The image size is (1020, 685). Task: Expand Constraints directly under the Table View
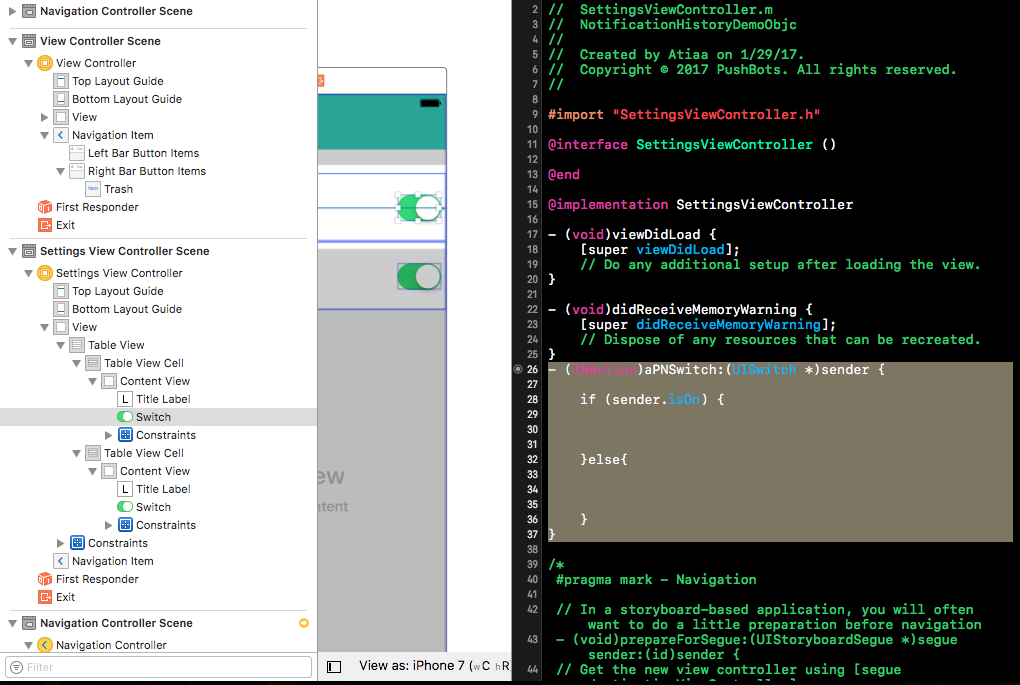coord(60,543)
